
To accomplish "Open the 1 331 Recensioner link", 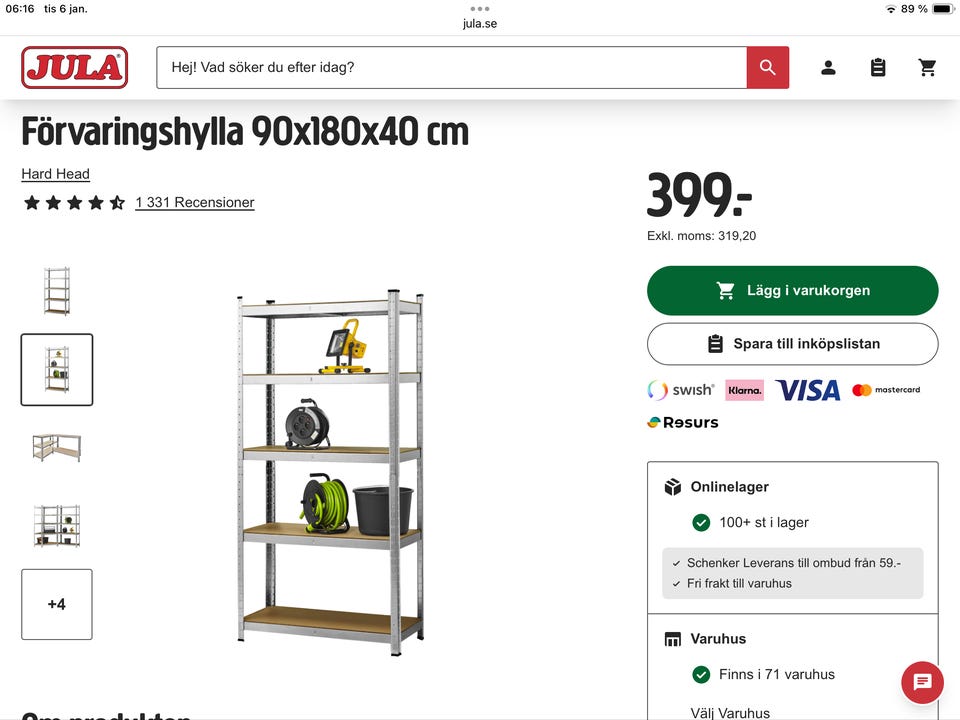I will 195,202.
